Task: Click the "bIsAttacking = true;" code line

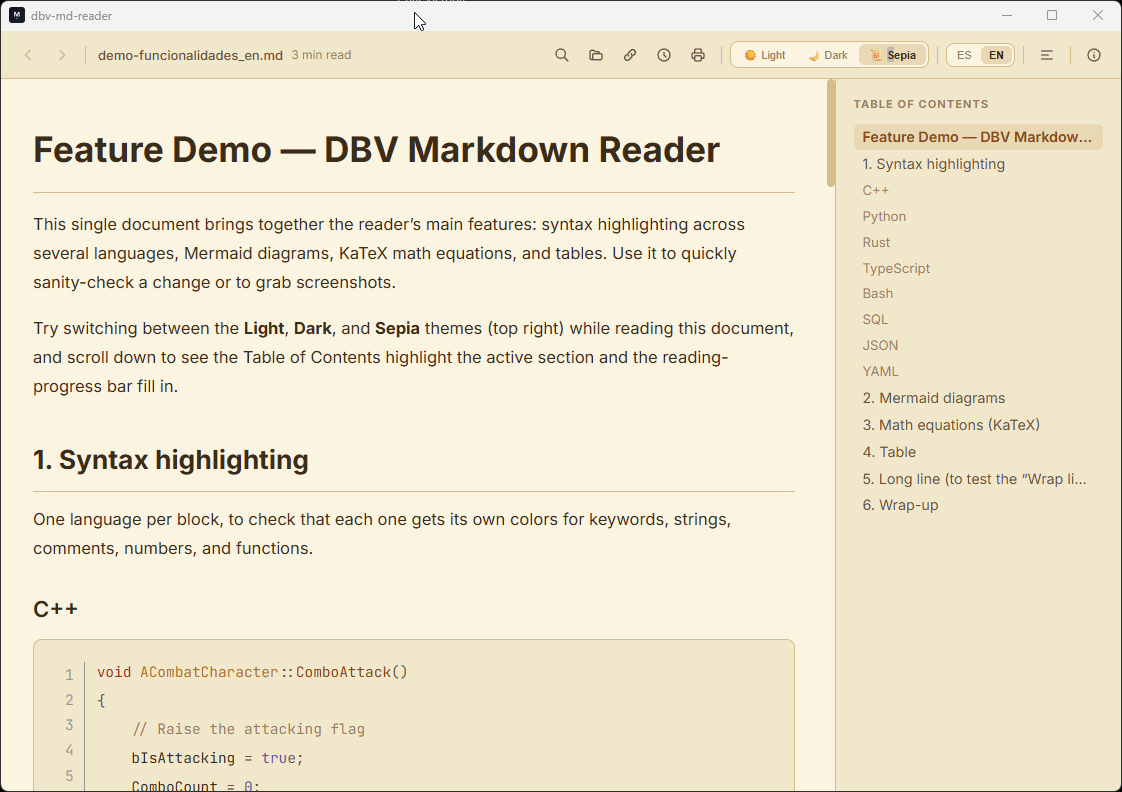Action: (x=218, y=758)
